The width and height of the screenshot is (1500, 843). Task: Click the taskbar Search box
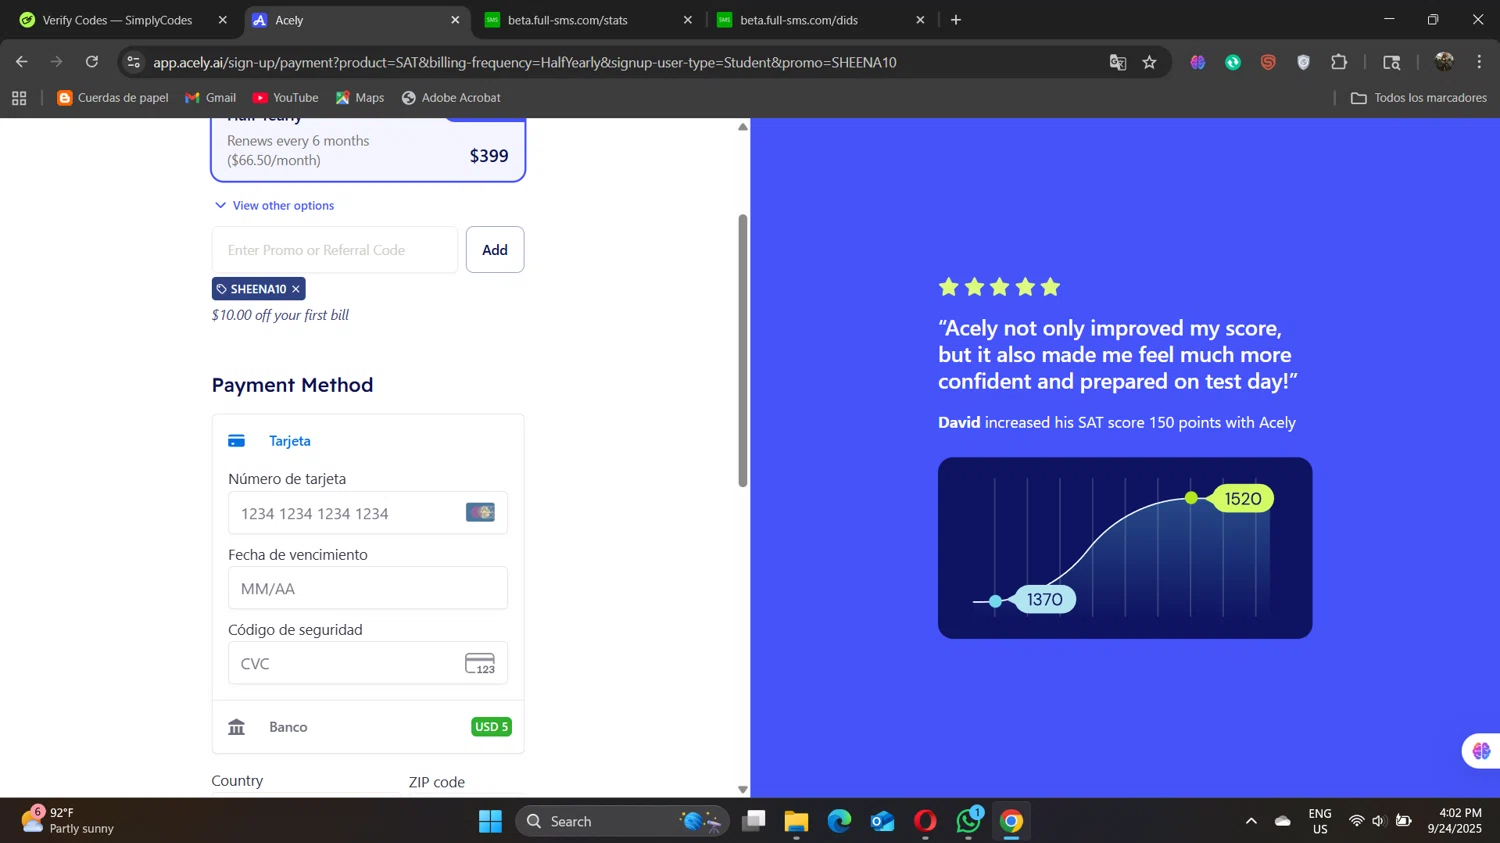[622, 821]
